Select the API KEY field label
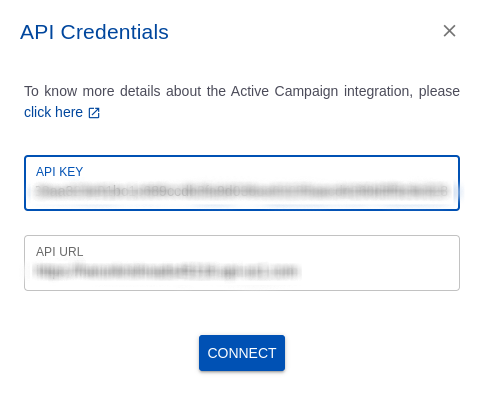 click(59, 172)
